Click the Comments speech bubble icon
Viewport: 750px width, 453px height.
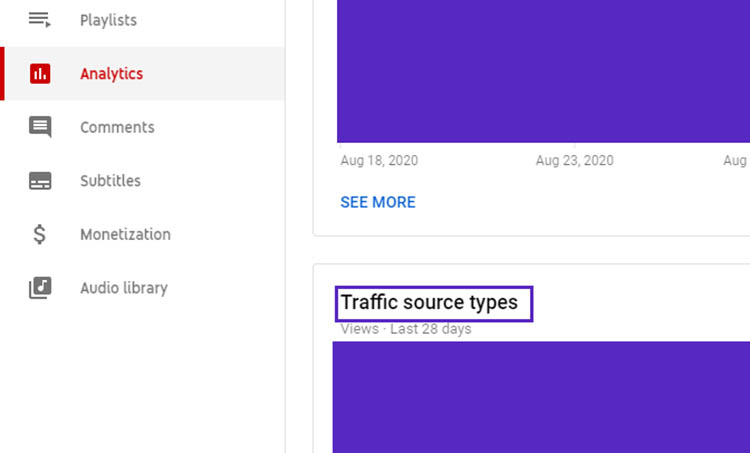(x=40, y=127)
